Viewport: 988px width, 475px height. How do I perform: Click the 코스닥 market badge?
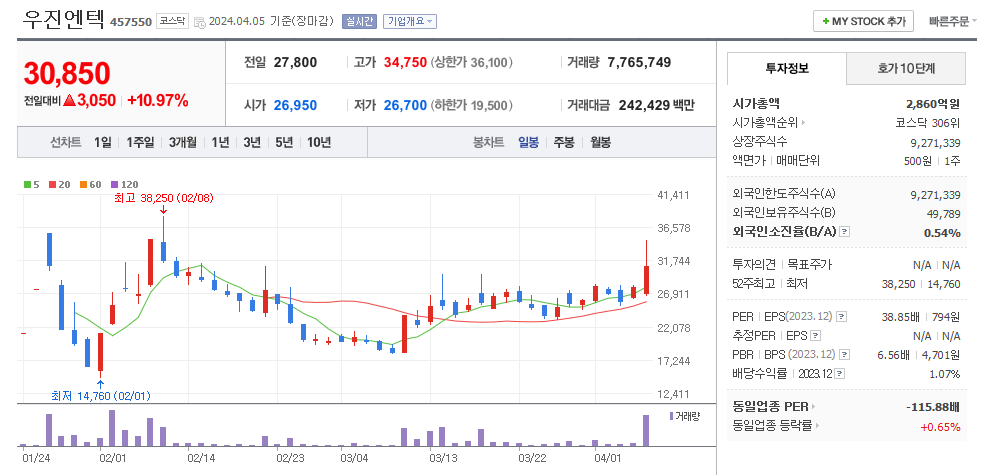(172, 21)
